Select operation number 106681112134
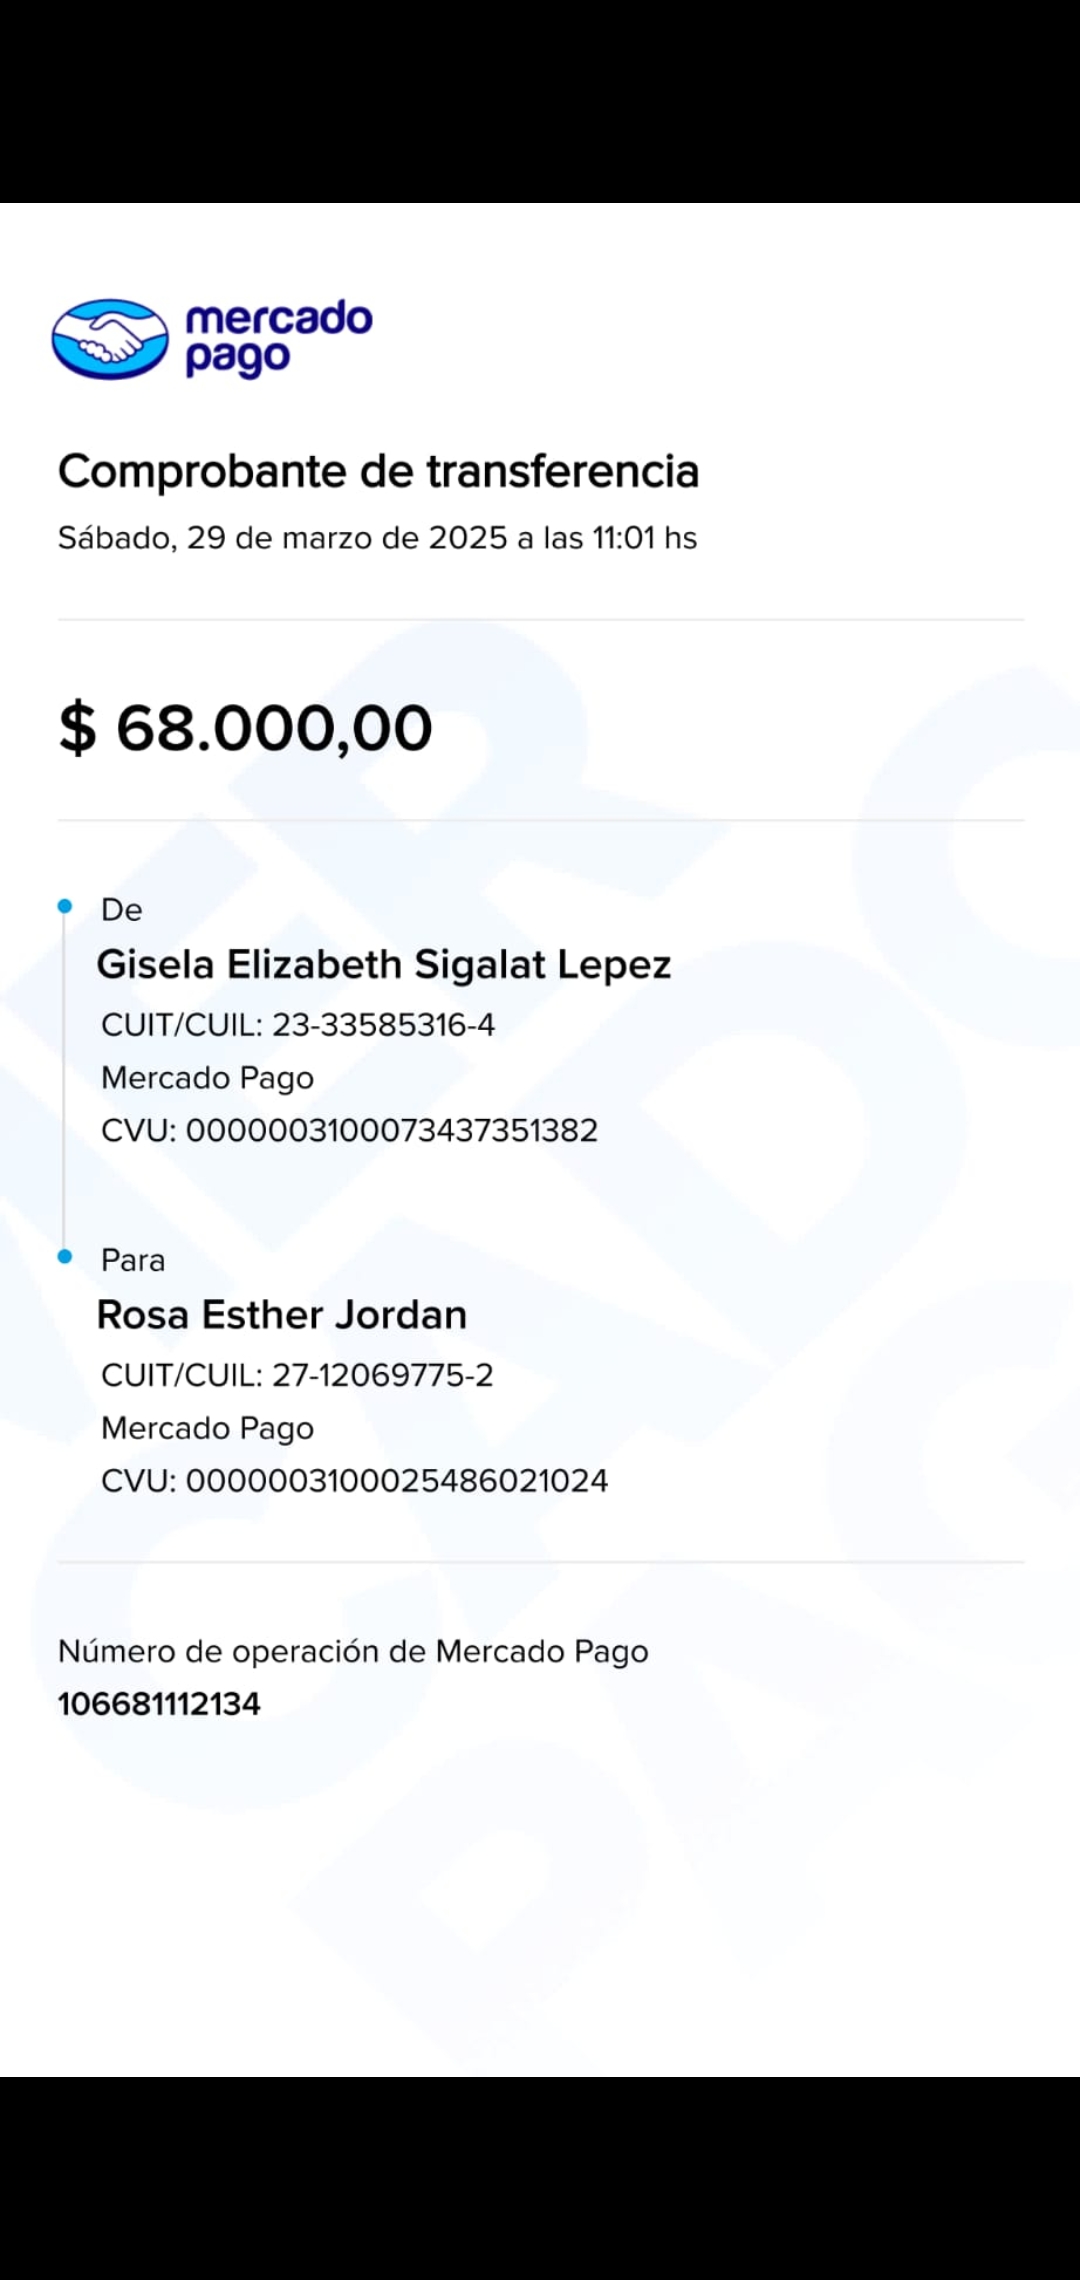 coord(159,1704)
